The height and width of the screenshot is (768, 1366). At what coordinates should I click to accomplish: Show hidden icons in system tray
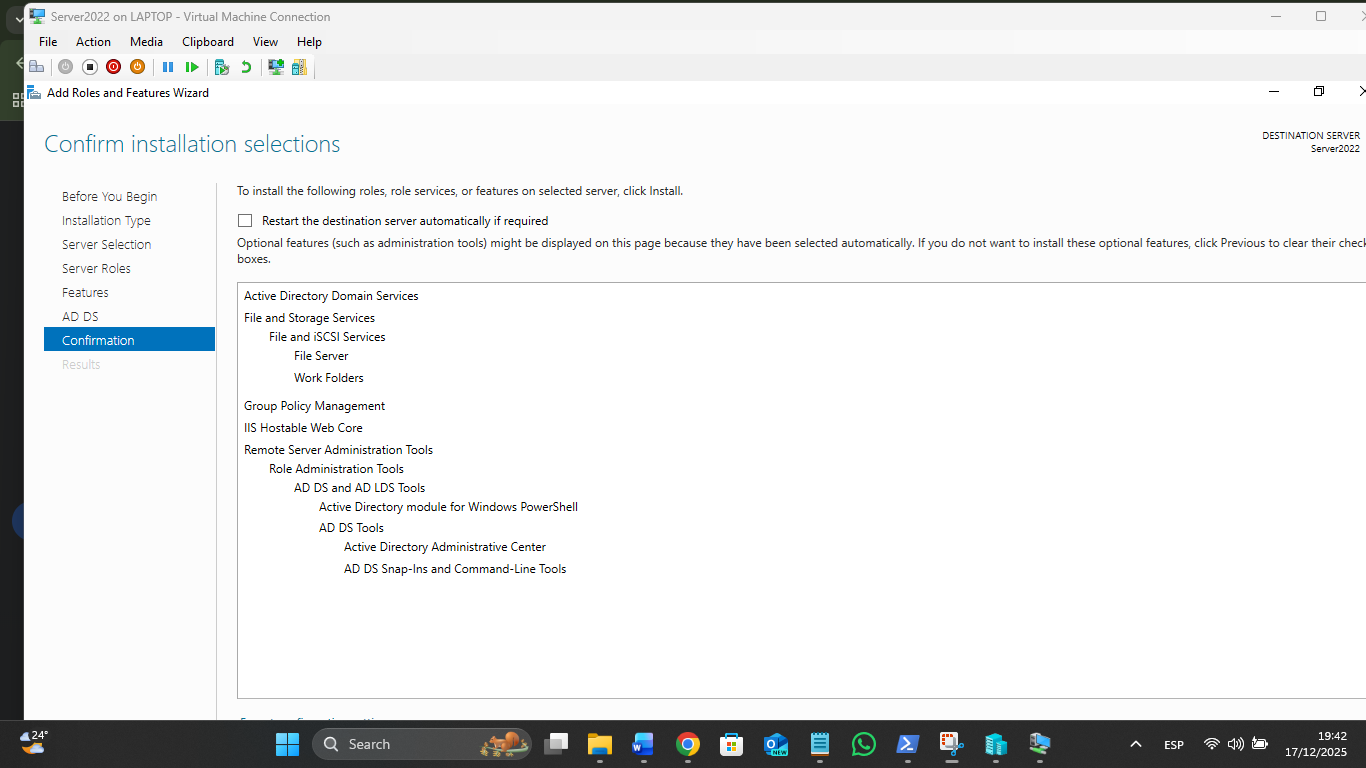coord(1135,745)
